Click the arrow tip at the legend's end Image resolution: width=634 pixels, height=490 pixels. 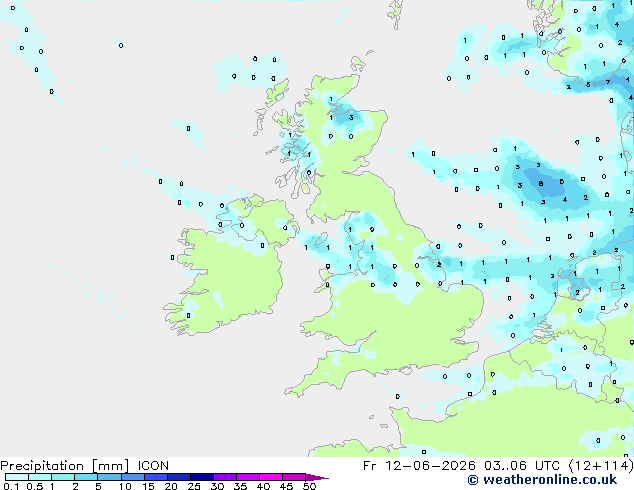(x=317, y=477)
